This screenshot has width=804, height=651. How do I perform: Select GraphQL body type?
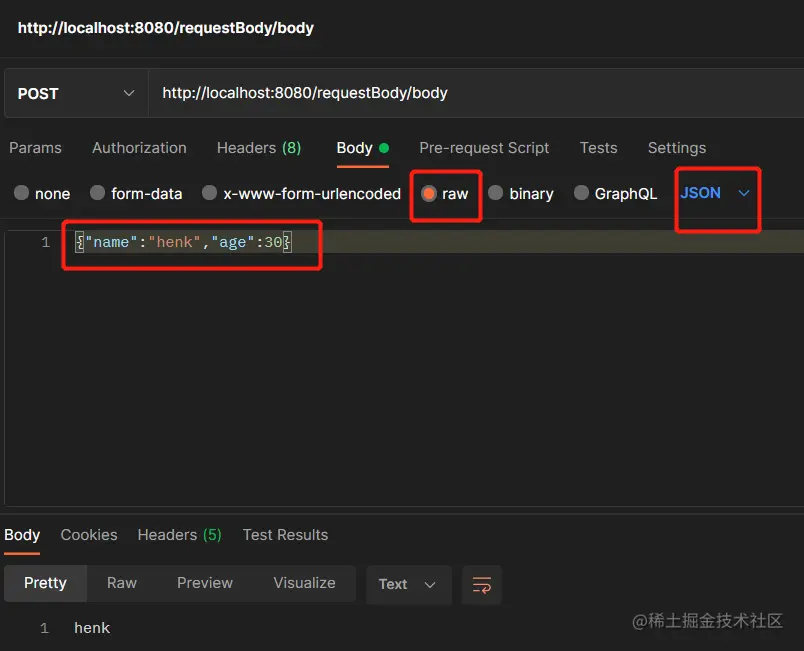pos(615,194)
